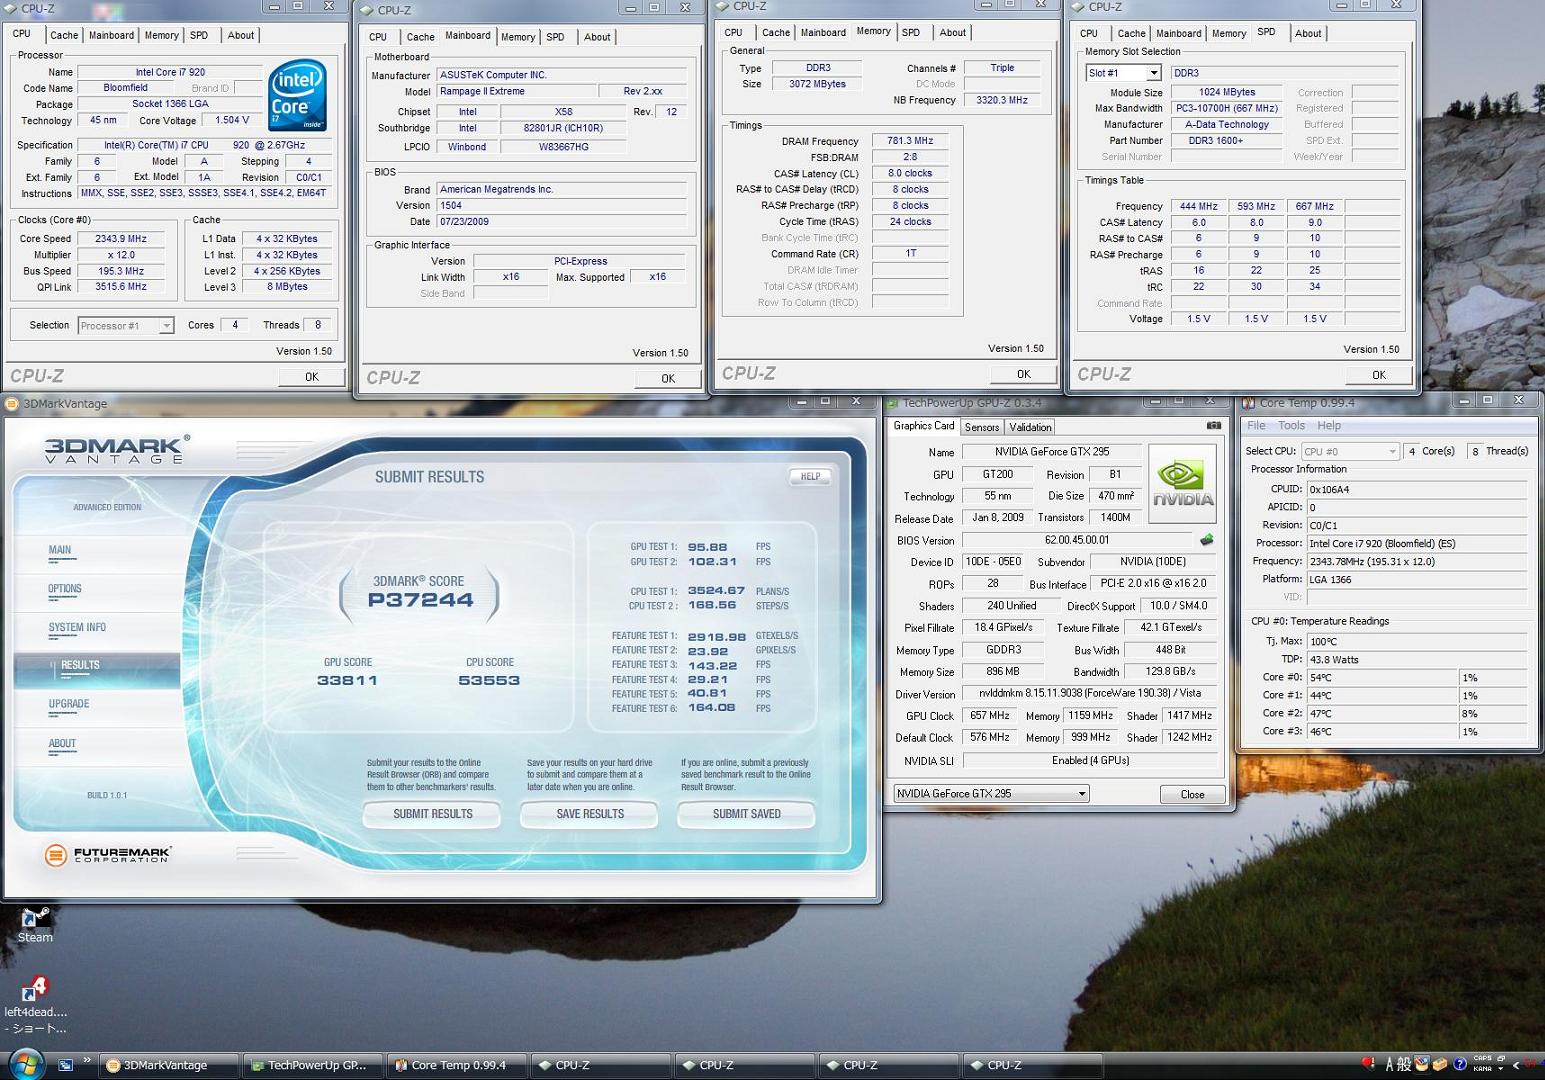Click OK in the CPU-Z SPD window
The width and height of the screenshot is (1545, 1080).
click(1379, 375)
